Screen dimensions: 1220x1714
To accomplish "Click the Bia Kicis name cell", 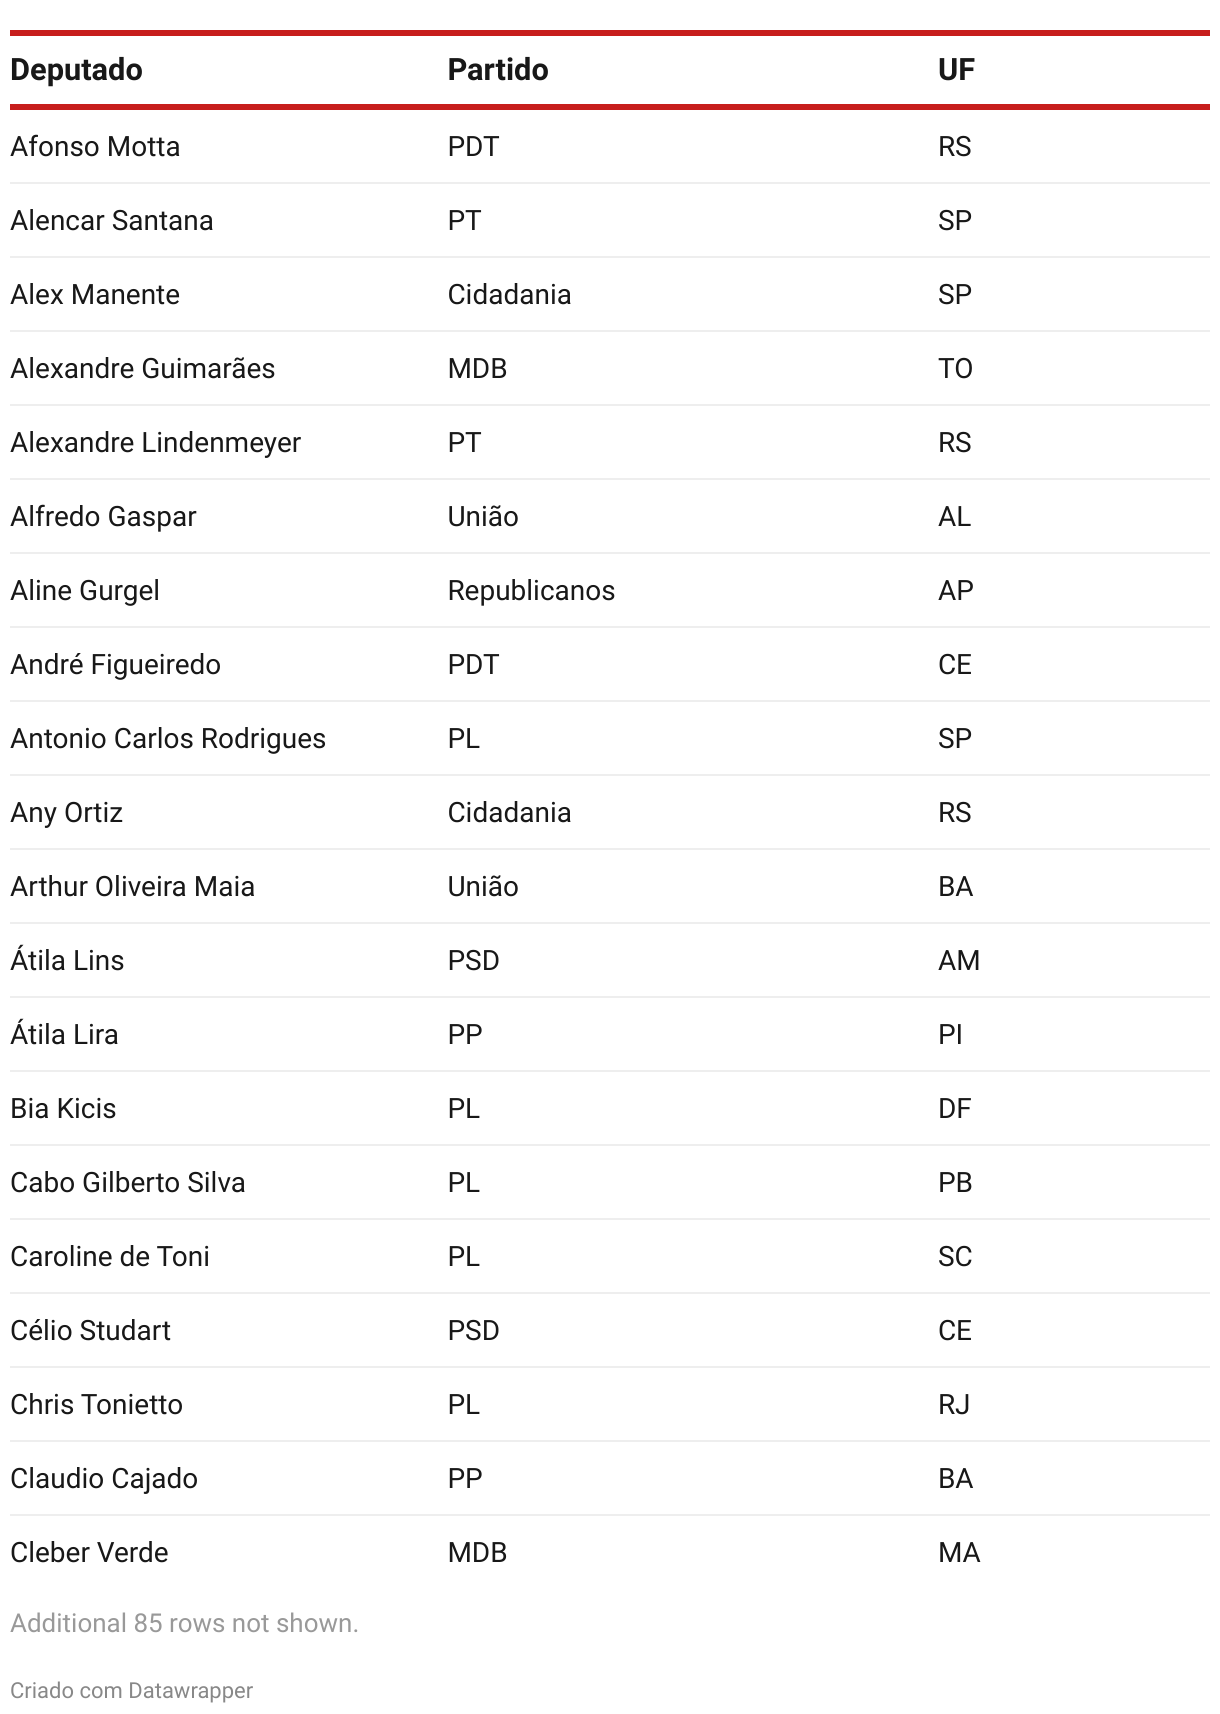I will coord(63,1108).
